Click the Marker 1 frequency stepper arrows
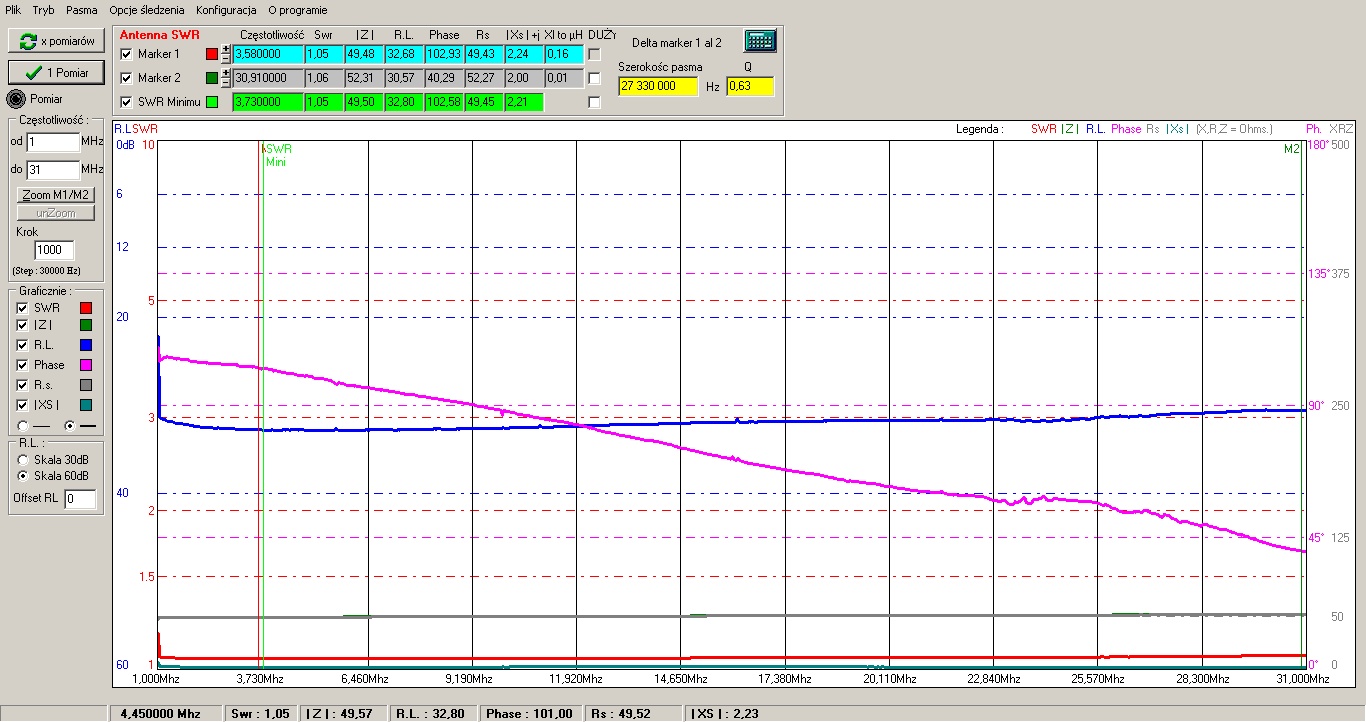 click(x=226, y=54)
